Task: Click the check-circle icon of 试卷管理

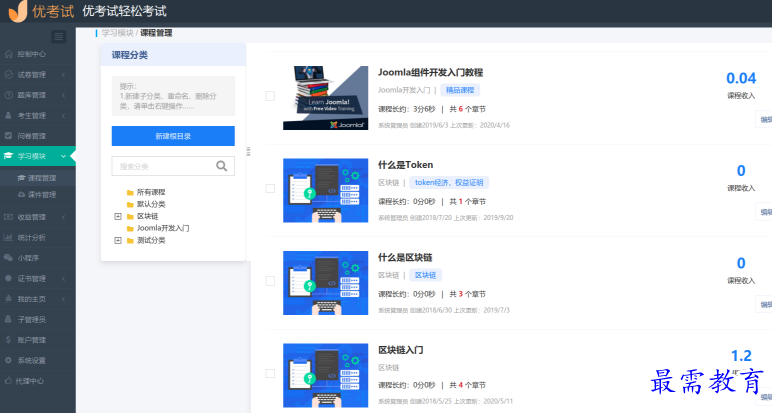Action: click(8, 74)
